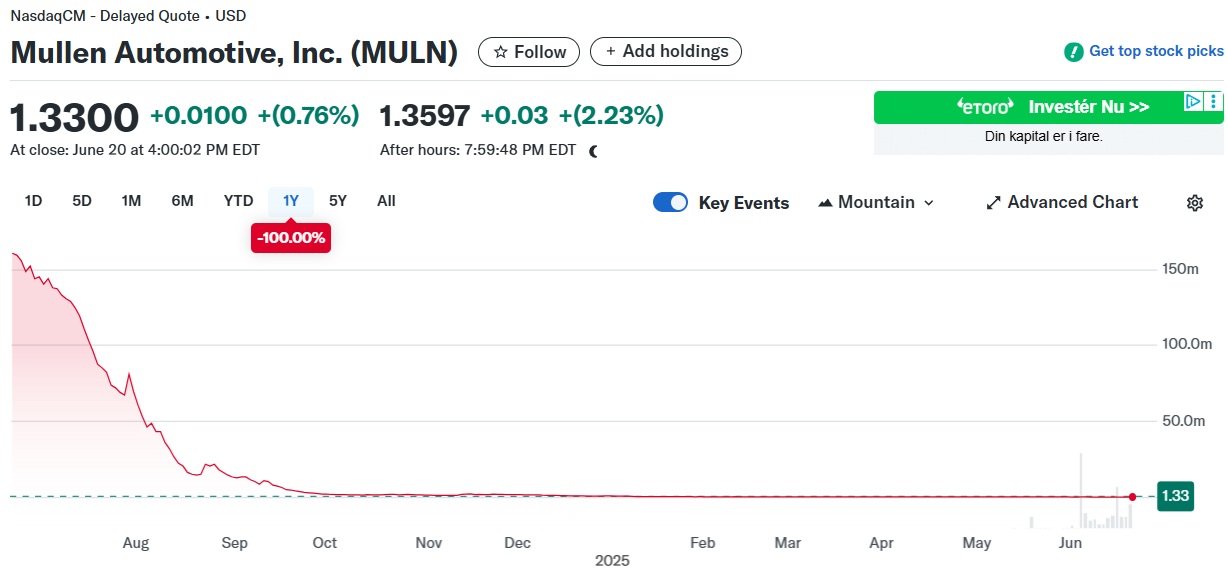Select the All time range
This screenshot has height=568, width=1228.
[x=386, y=201]
